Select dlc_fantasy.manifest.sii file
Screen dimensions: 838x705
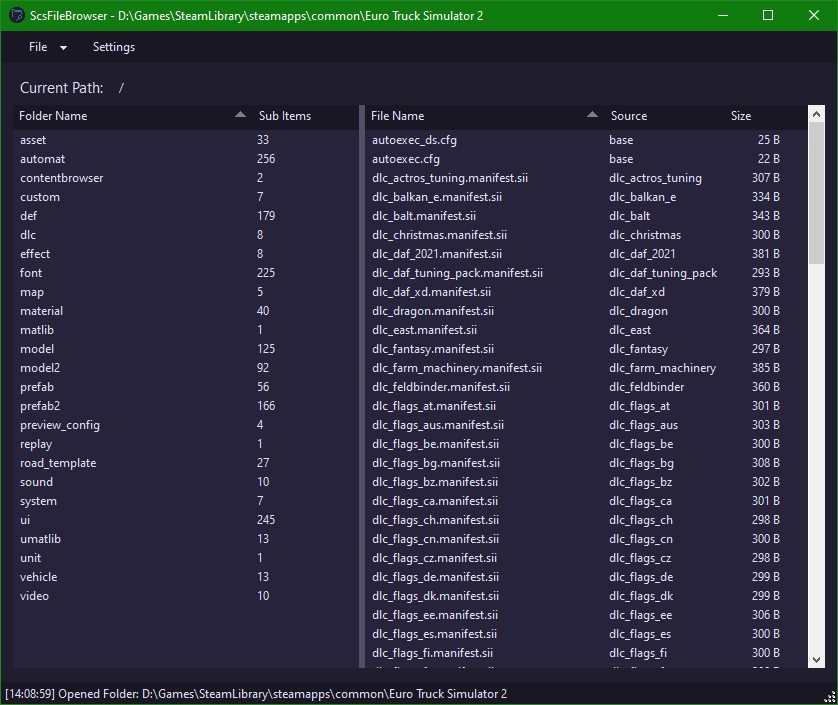point(587,349)
